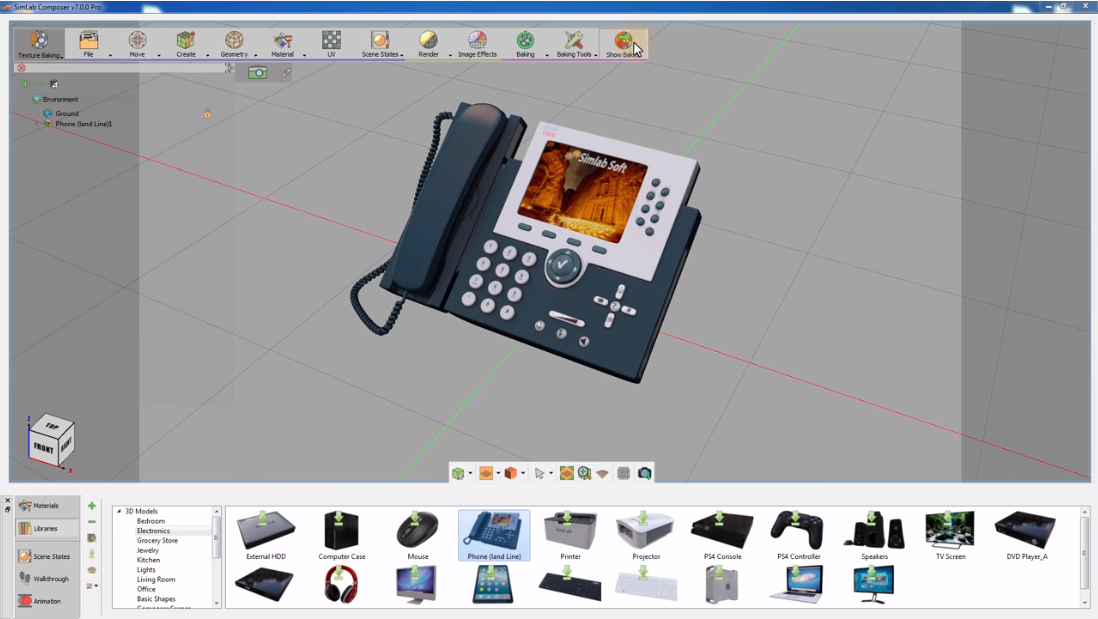Collapse the 3D Models tree node
The height and width of the screenshot is (619, 1098).
[x=119, y=511]
